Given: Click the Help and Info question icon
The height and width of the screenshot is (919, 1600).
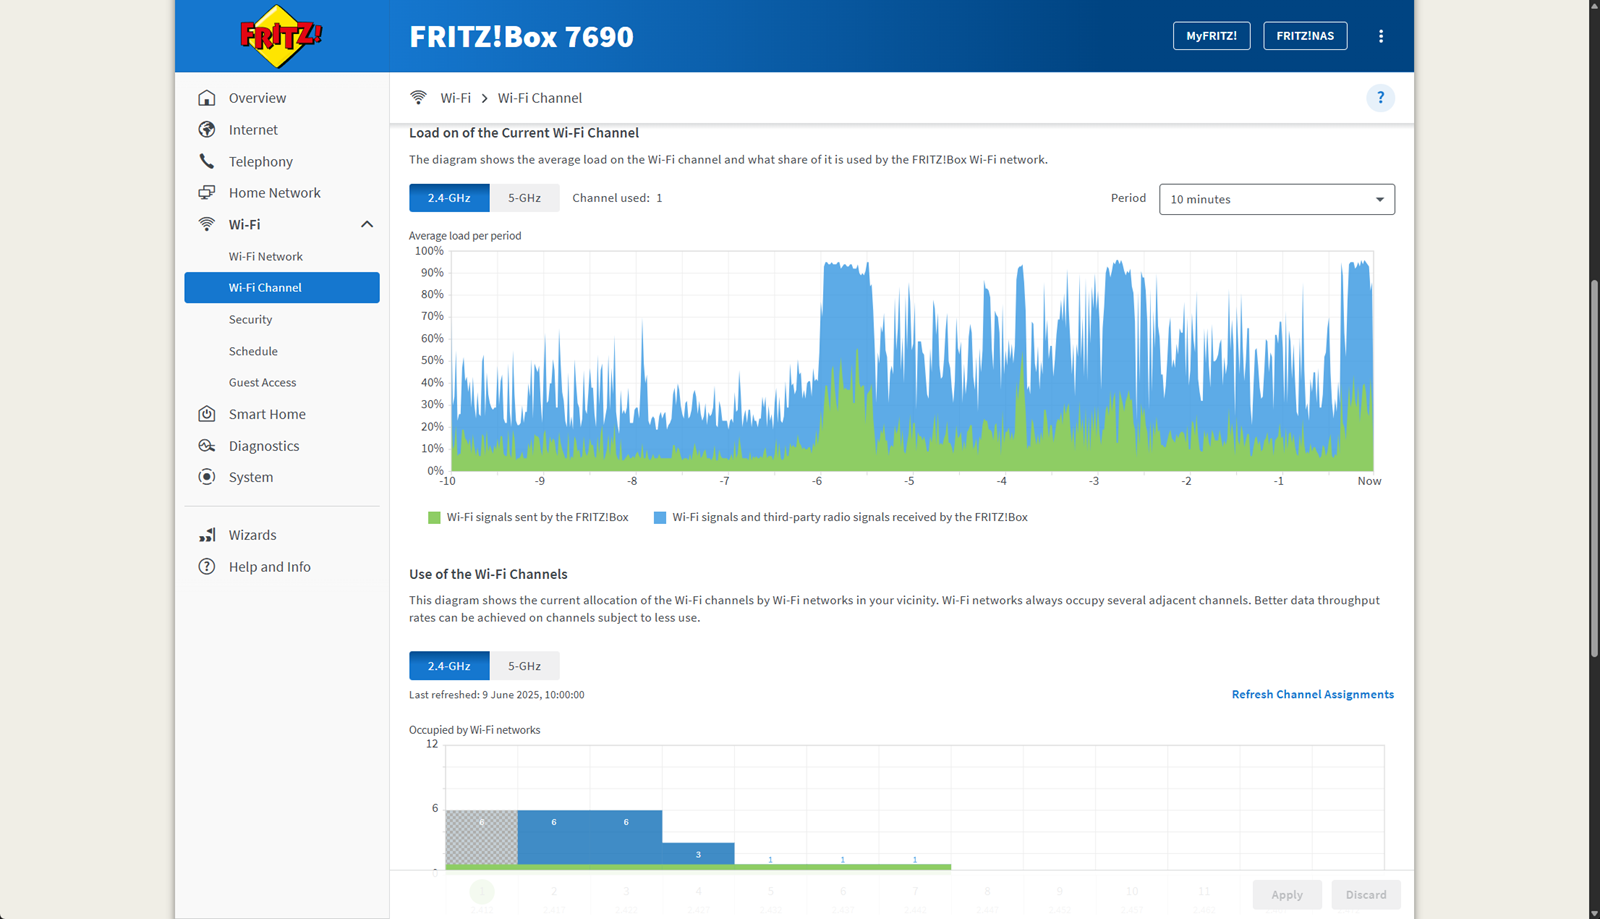Looking at the screenshot, I should (207, 567).
